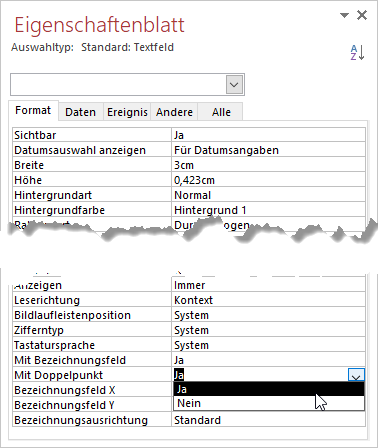Show the Alle tab
This screenshot has height=448, width=378.
[x=221, y=112]
